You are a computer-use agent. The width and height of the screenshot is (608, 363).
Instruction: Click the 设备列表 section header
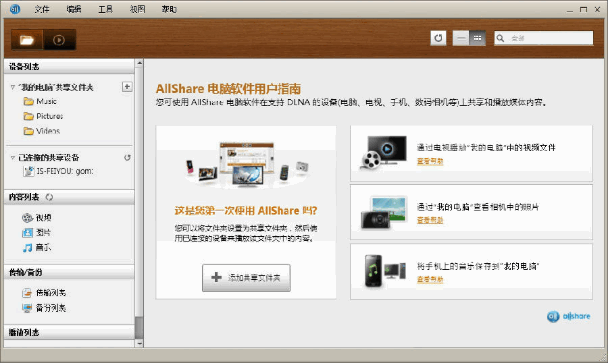69,66
